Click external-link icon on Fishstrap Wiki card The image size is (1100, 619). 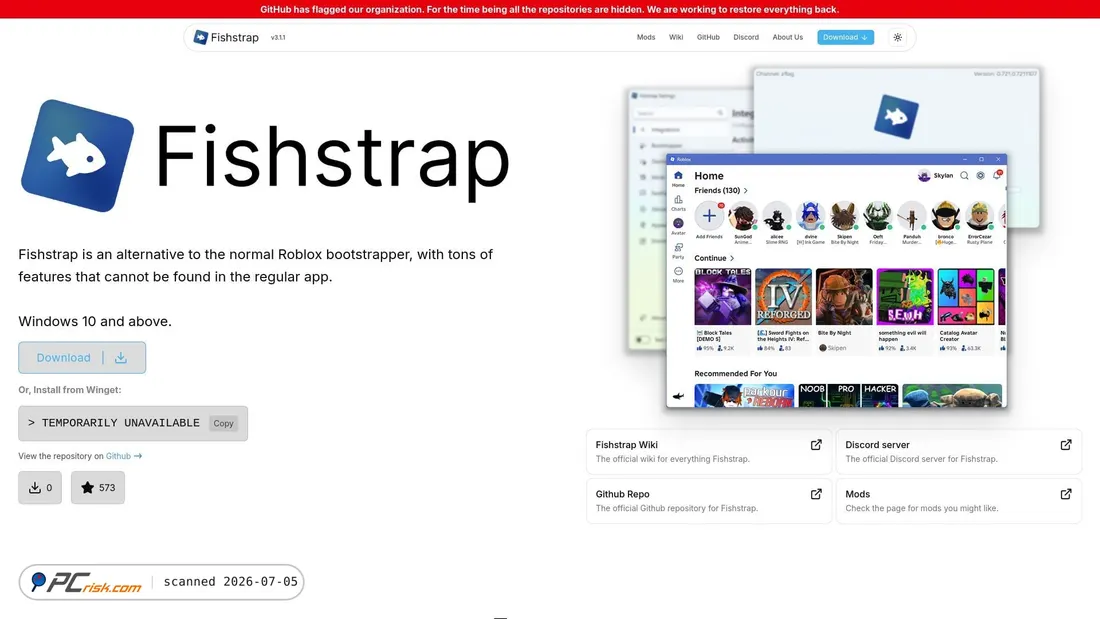click(x=816, y=445)
